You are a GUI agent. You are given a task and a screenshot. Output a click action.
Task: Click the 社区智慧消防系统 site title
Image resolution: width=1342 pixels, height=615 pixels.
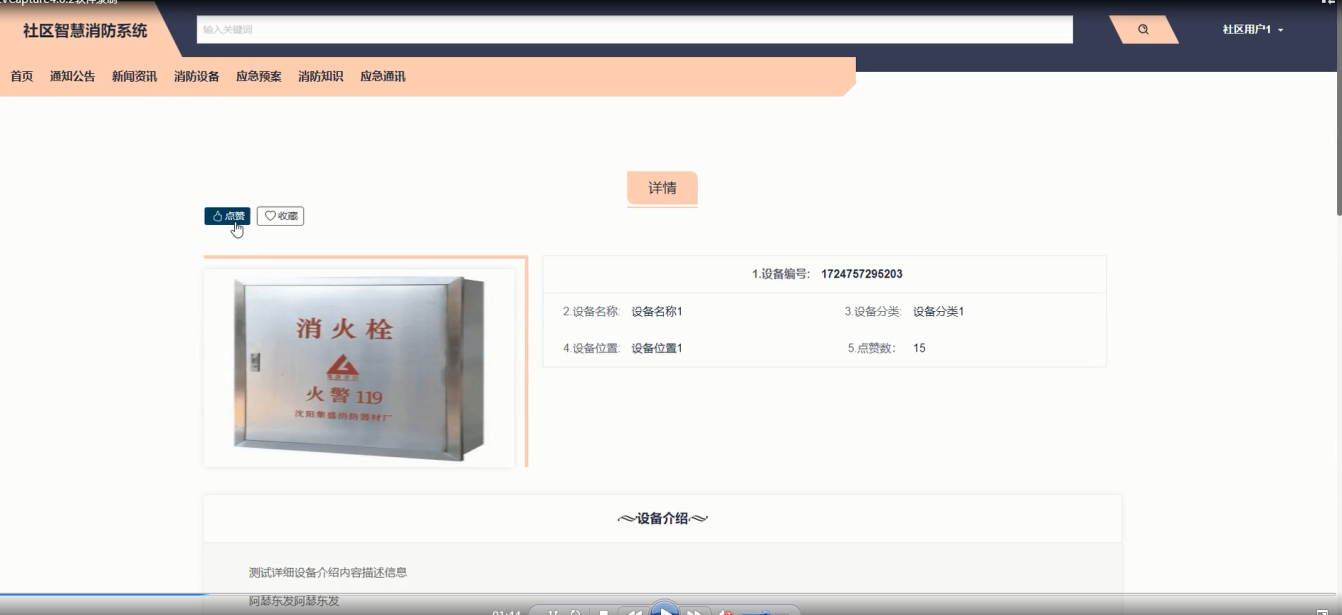point(85,31)
